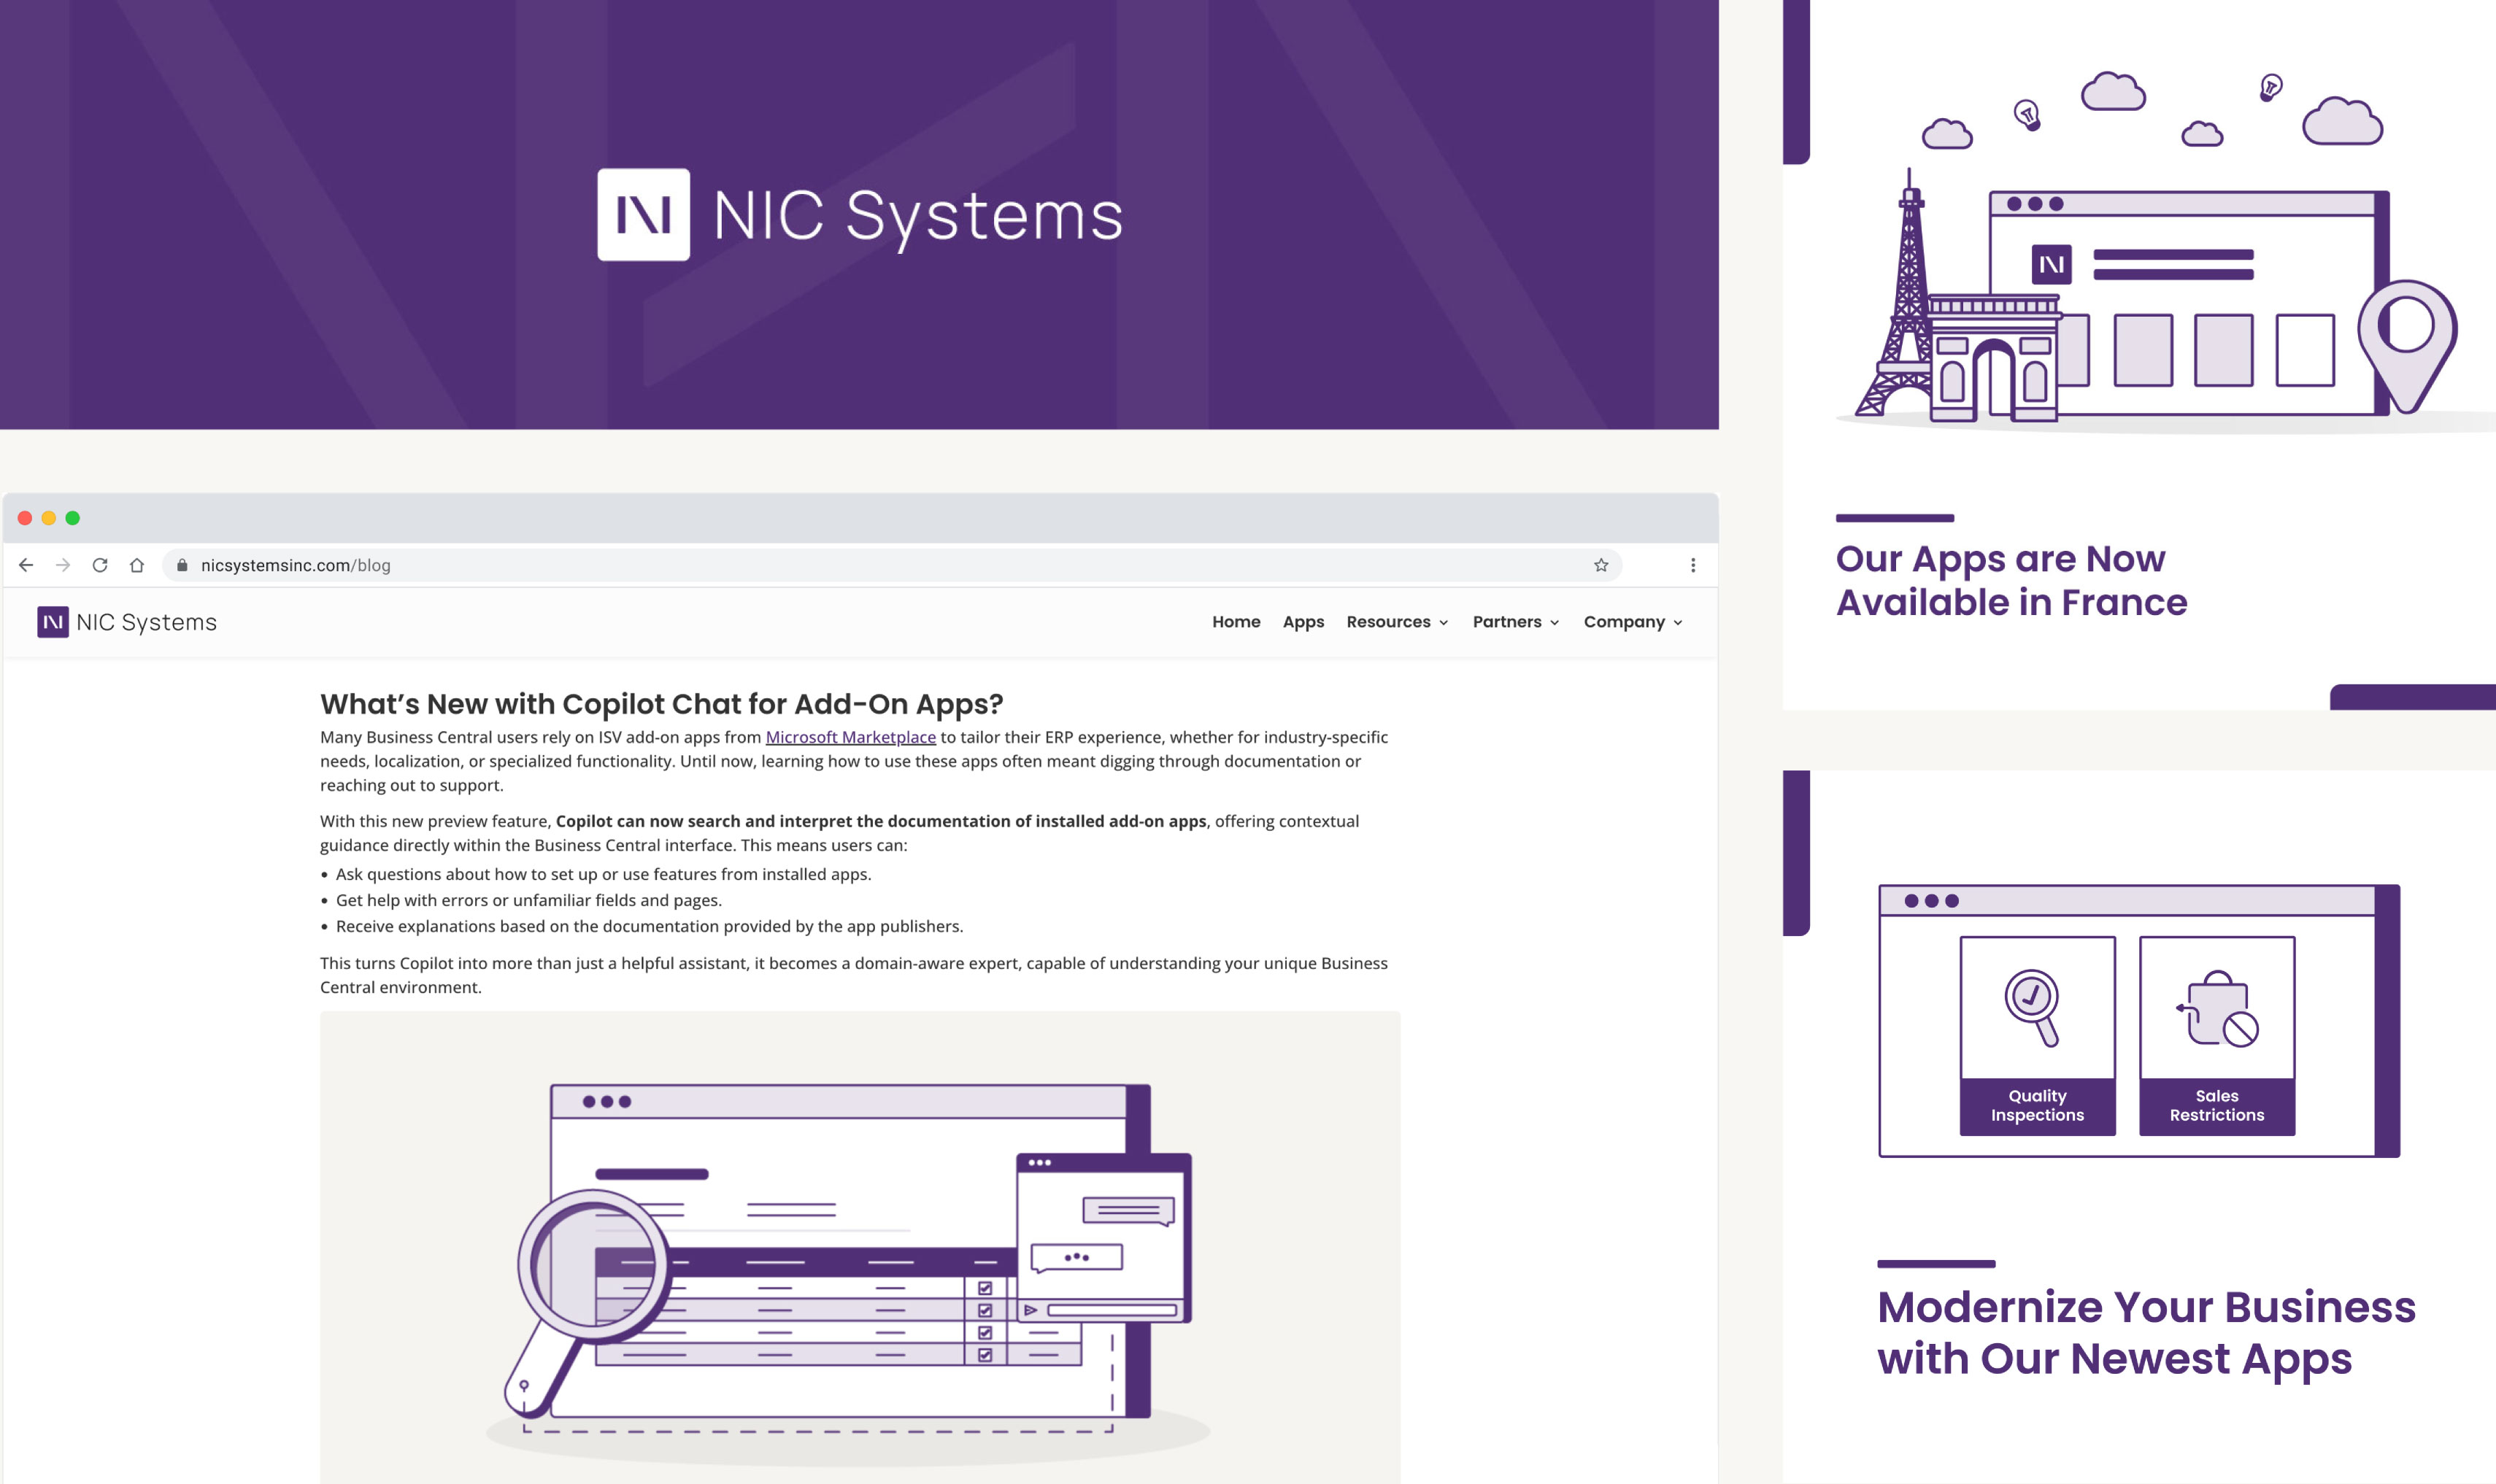Expand the Company dropdown menu
The height and width of the screenshot is (1484, 2496).
[1633, 622]
